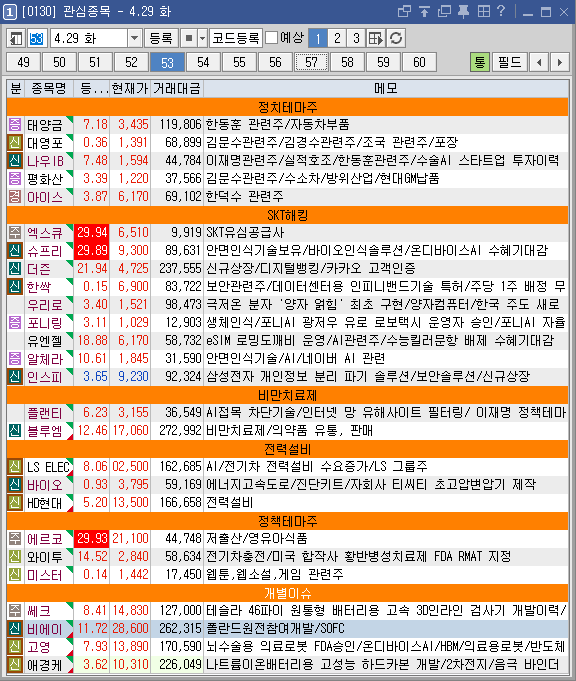
Task: Switch to group tab 49
Action: click(x=23, y=63)
